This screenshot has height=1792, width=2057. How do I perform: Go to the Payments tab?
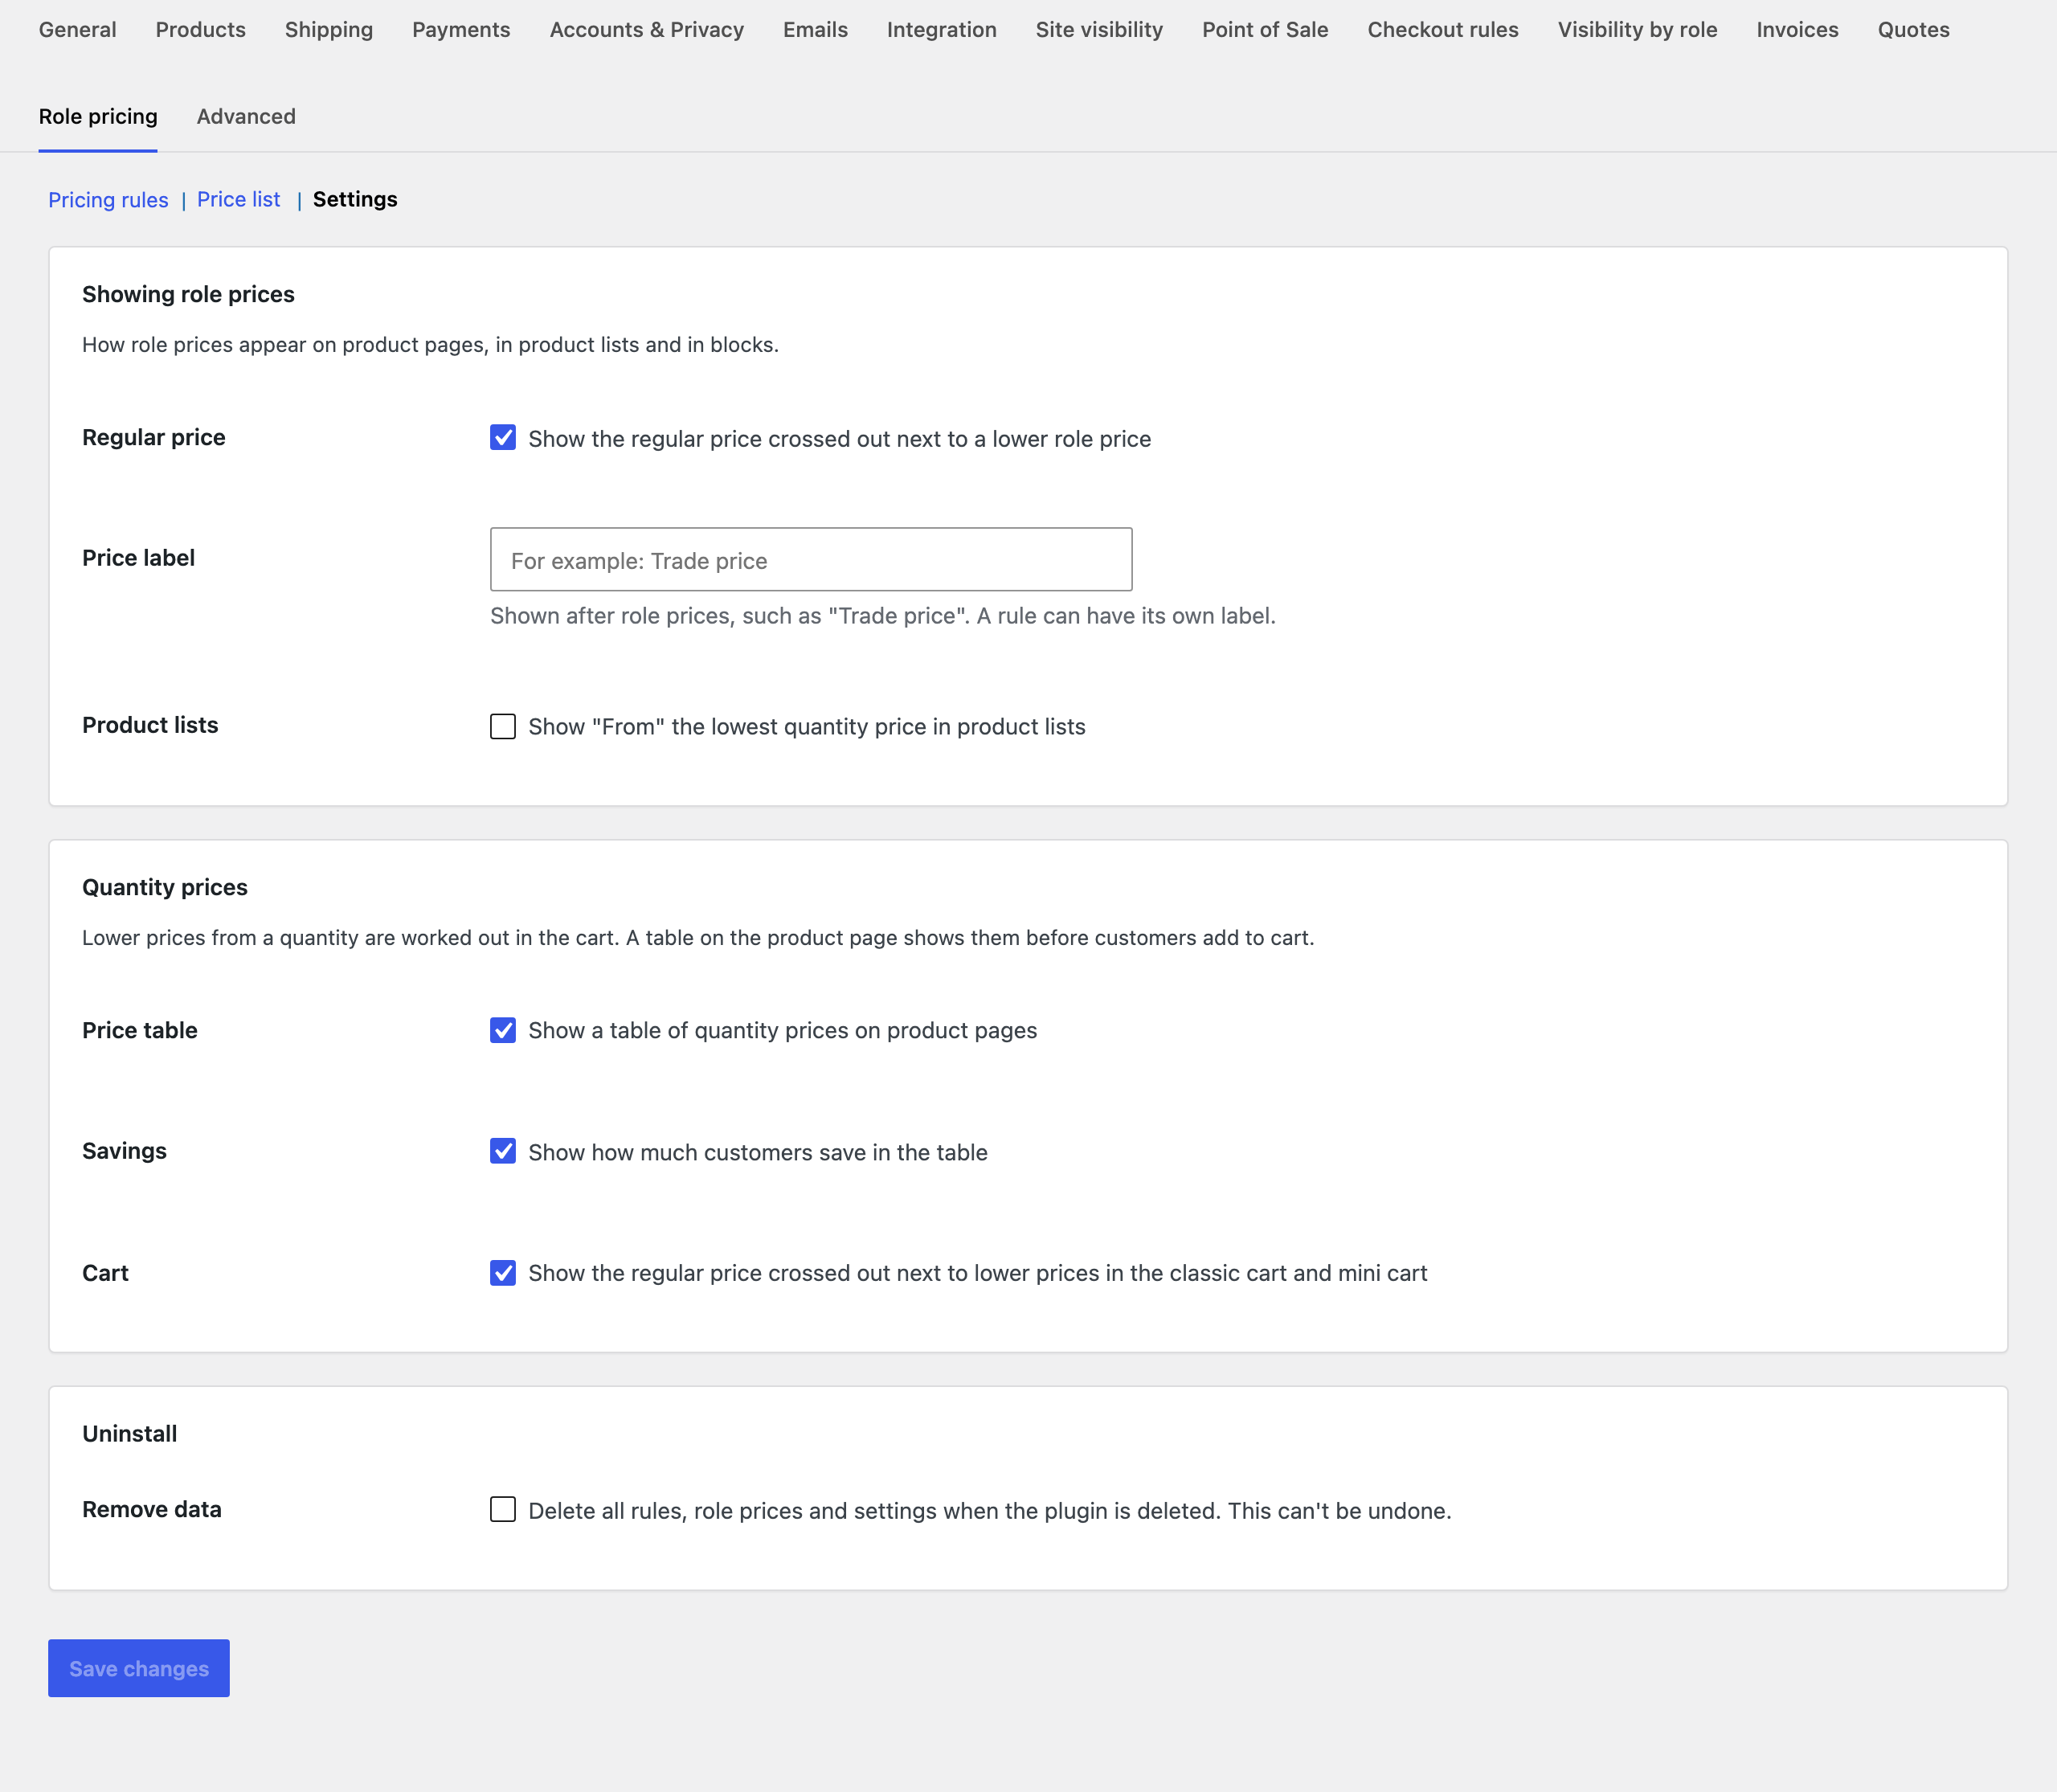pos(461,30)
